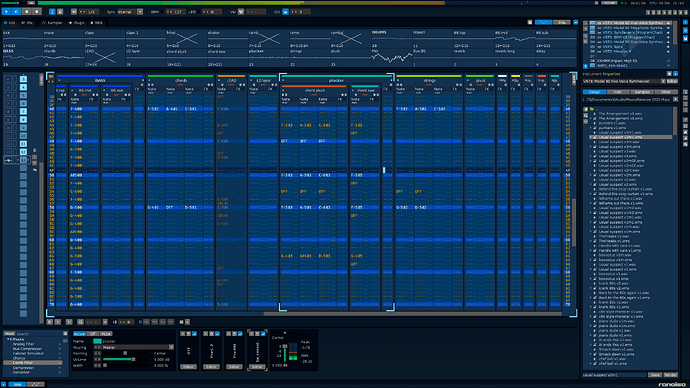Click the Stop button in transport
Image resolution: width=690 pixels, height=388 pixels.
(27, 11)
